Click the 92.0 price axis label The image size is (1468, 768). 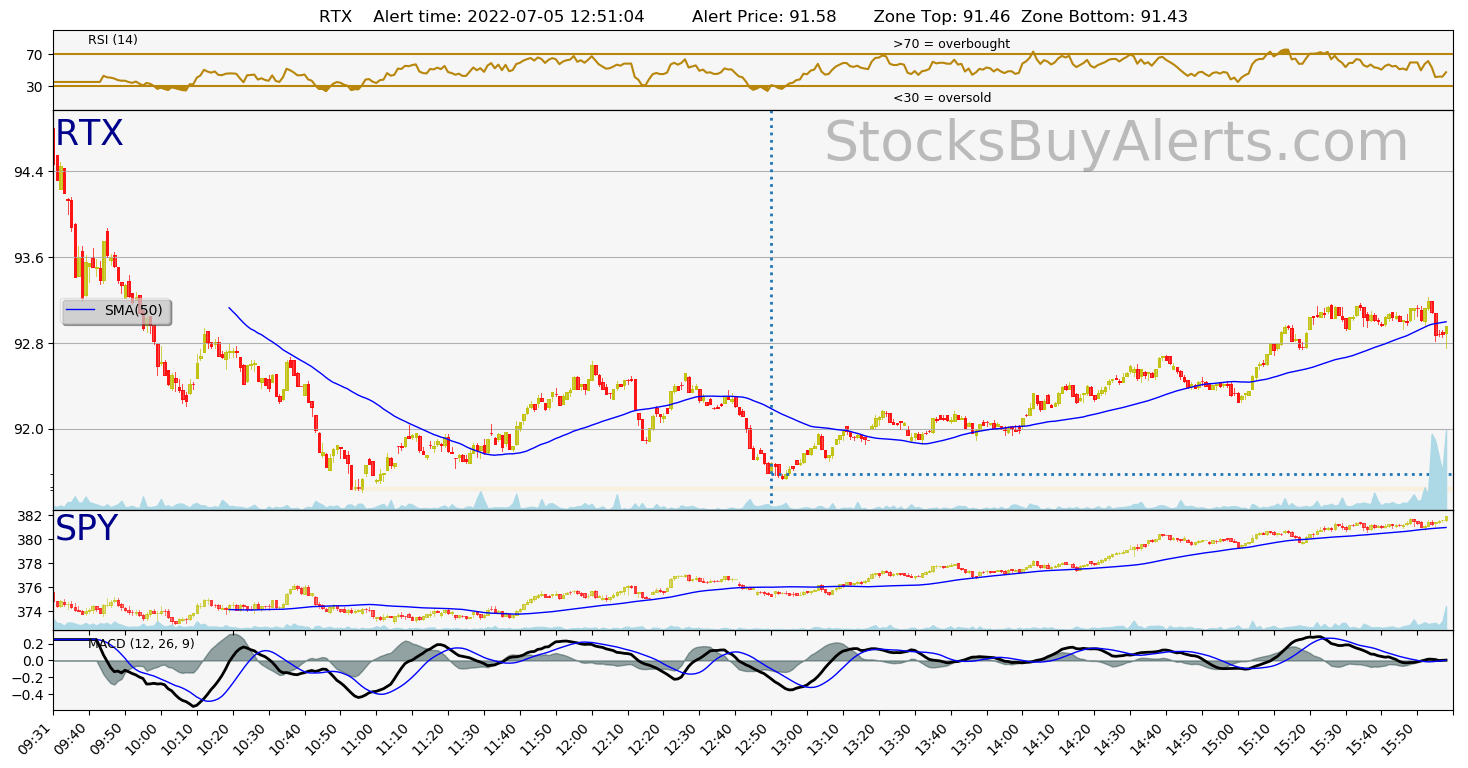[x=27, y=430]
